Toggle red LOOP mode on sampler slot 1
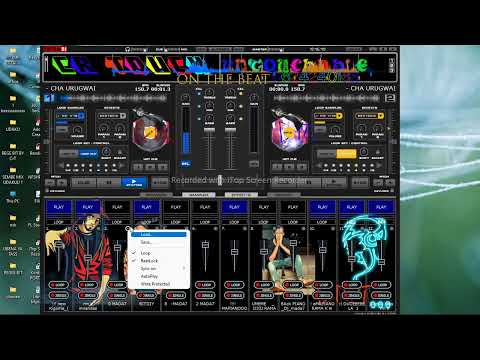The width and height of the screenshot is (480, 360). pyautogui.click(x=59, y=285)
